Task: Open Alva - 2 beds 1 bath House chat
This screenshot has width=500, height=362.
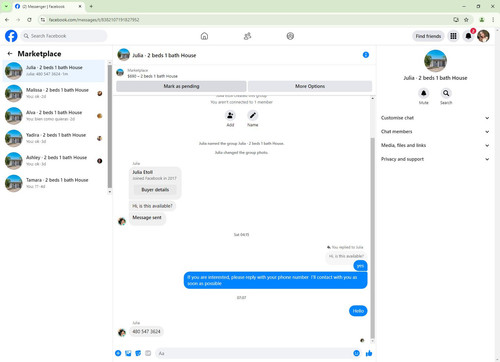Action: (x=54, y=116)
